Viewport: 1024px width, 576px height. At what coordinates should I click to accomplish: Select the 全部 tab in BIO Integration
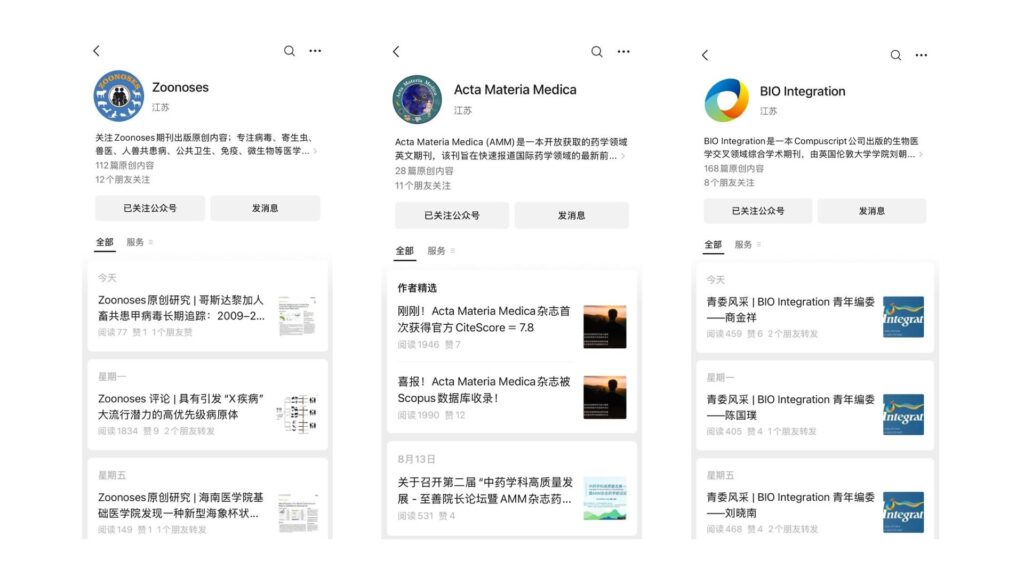pos(712,245)
